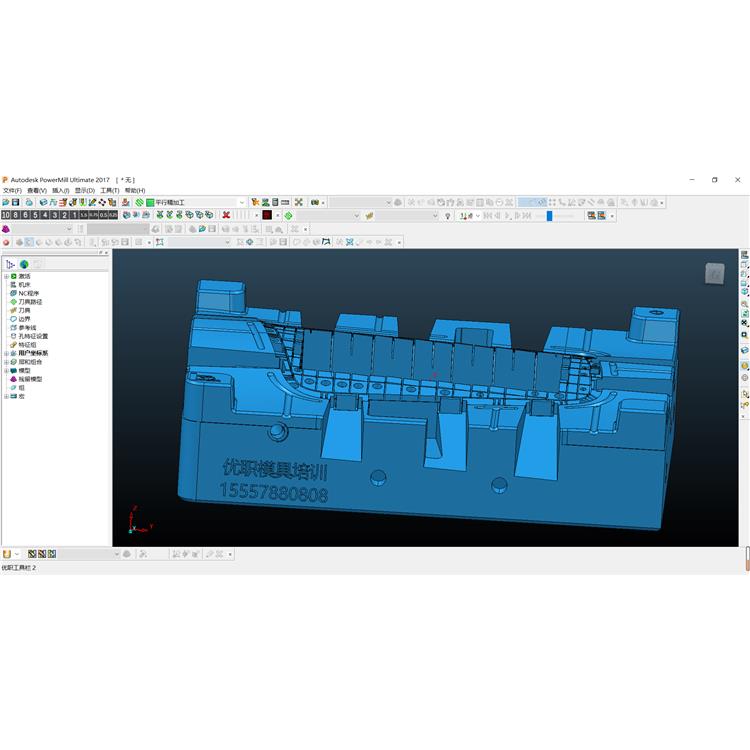
Task: Click the yellow shield icon in bottom toolbar
Action: pos(7,554)
